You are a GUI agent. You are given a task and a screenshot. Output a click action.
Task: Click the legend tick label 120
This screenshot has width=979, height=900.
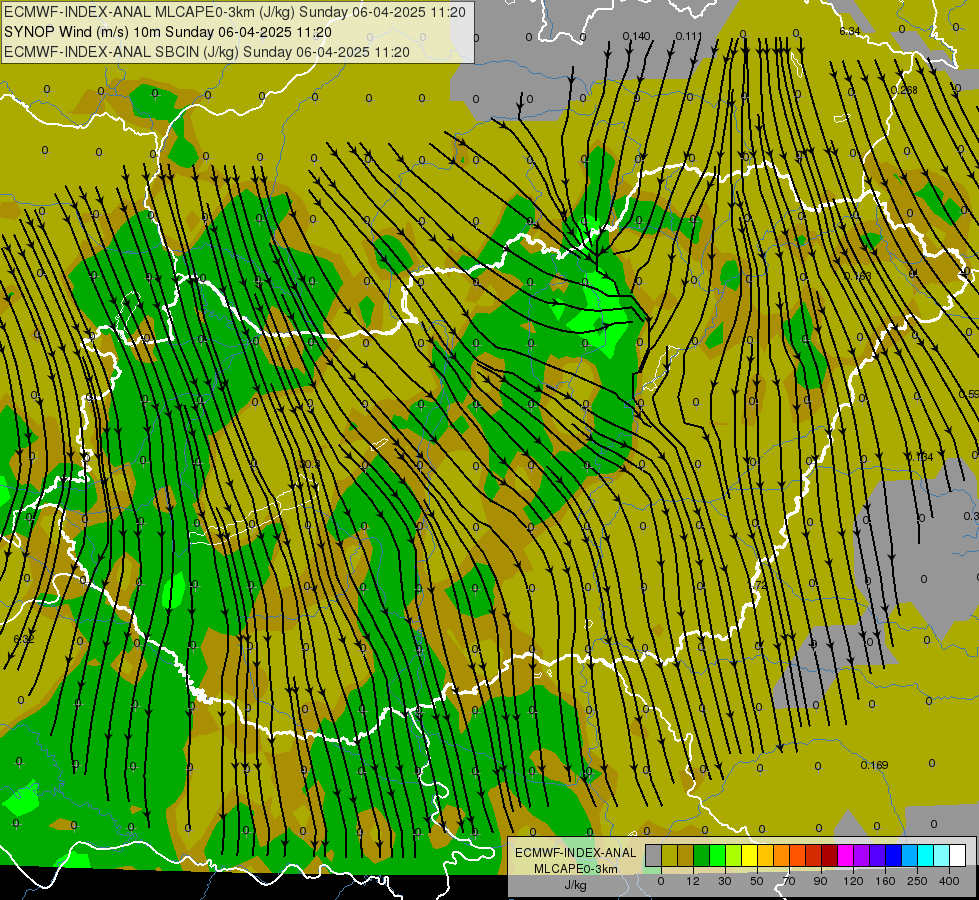point(853,881)
